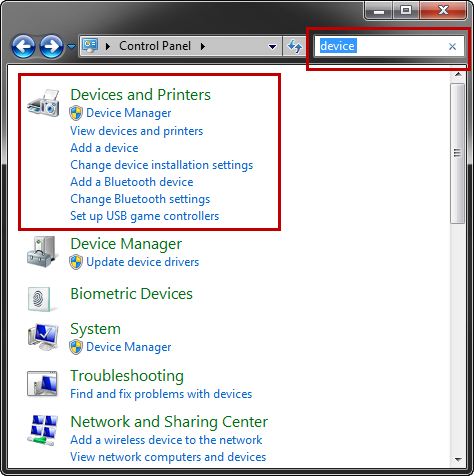474x476 pixels.
Task: Clear the search box with the X
Action: coord(452,46)
